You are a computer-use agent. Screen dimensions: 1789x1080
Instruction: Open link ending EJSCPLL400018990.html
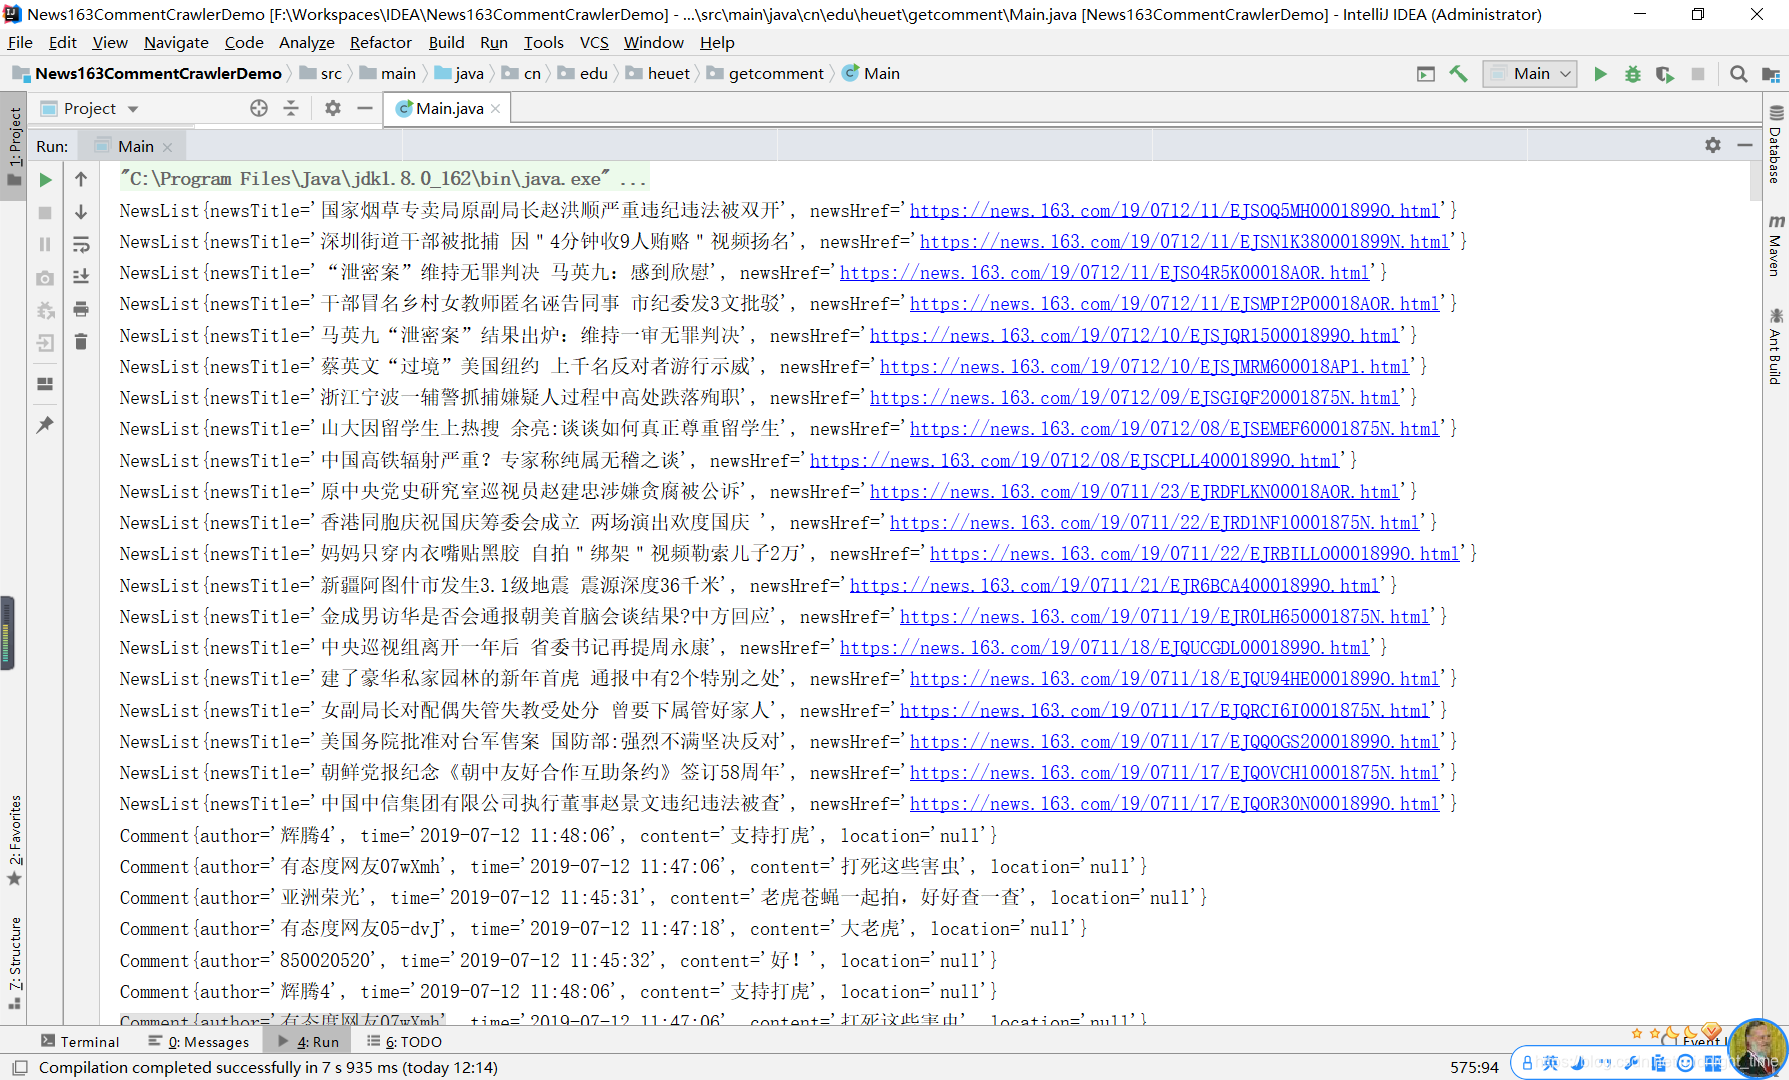click(x=1074, y=461)
